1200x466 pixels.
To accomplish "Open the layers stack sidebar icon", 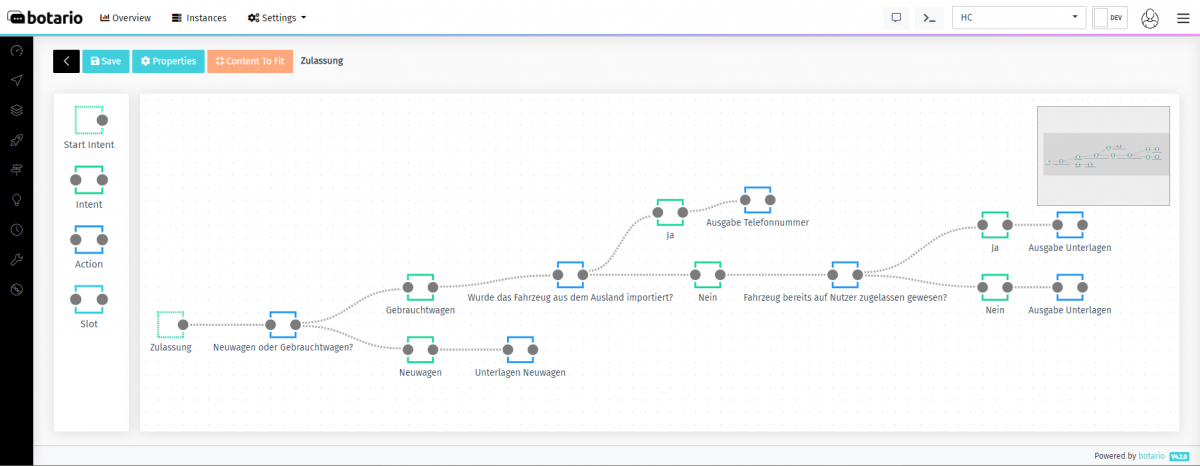I will (17, 110).
